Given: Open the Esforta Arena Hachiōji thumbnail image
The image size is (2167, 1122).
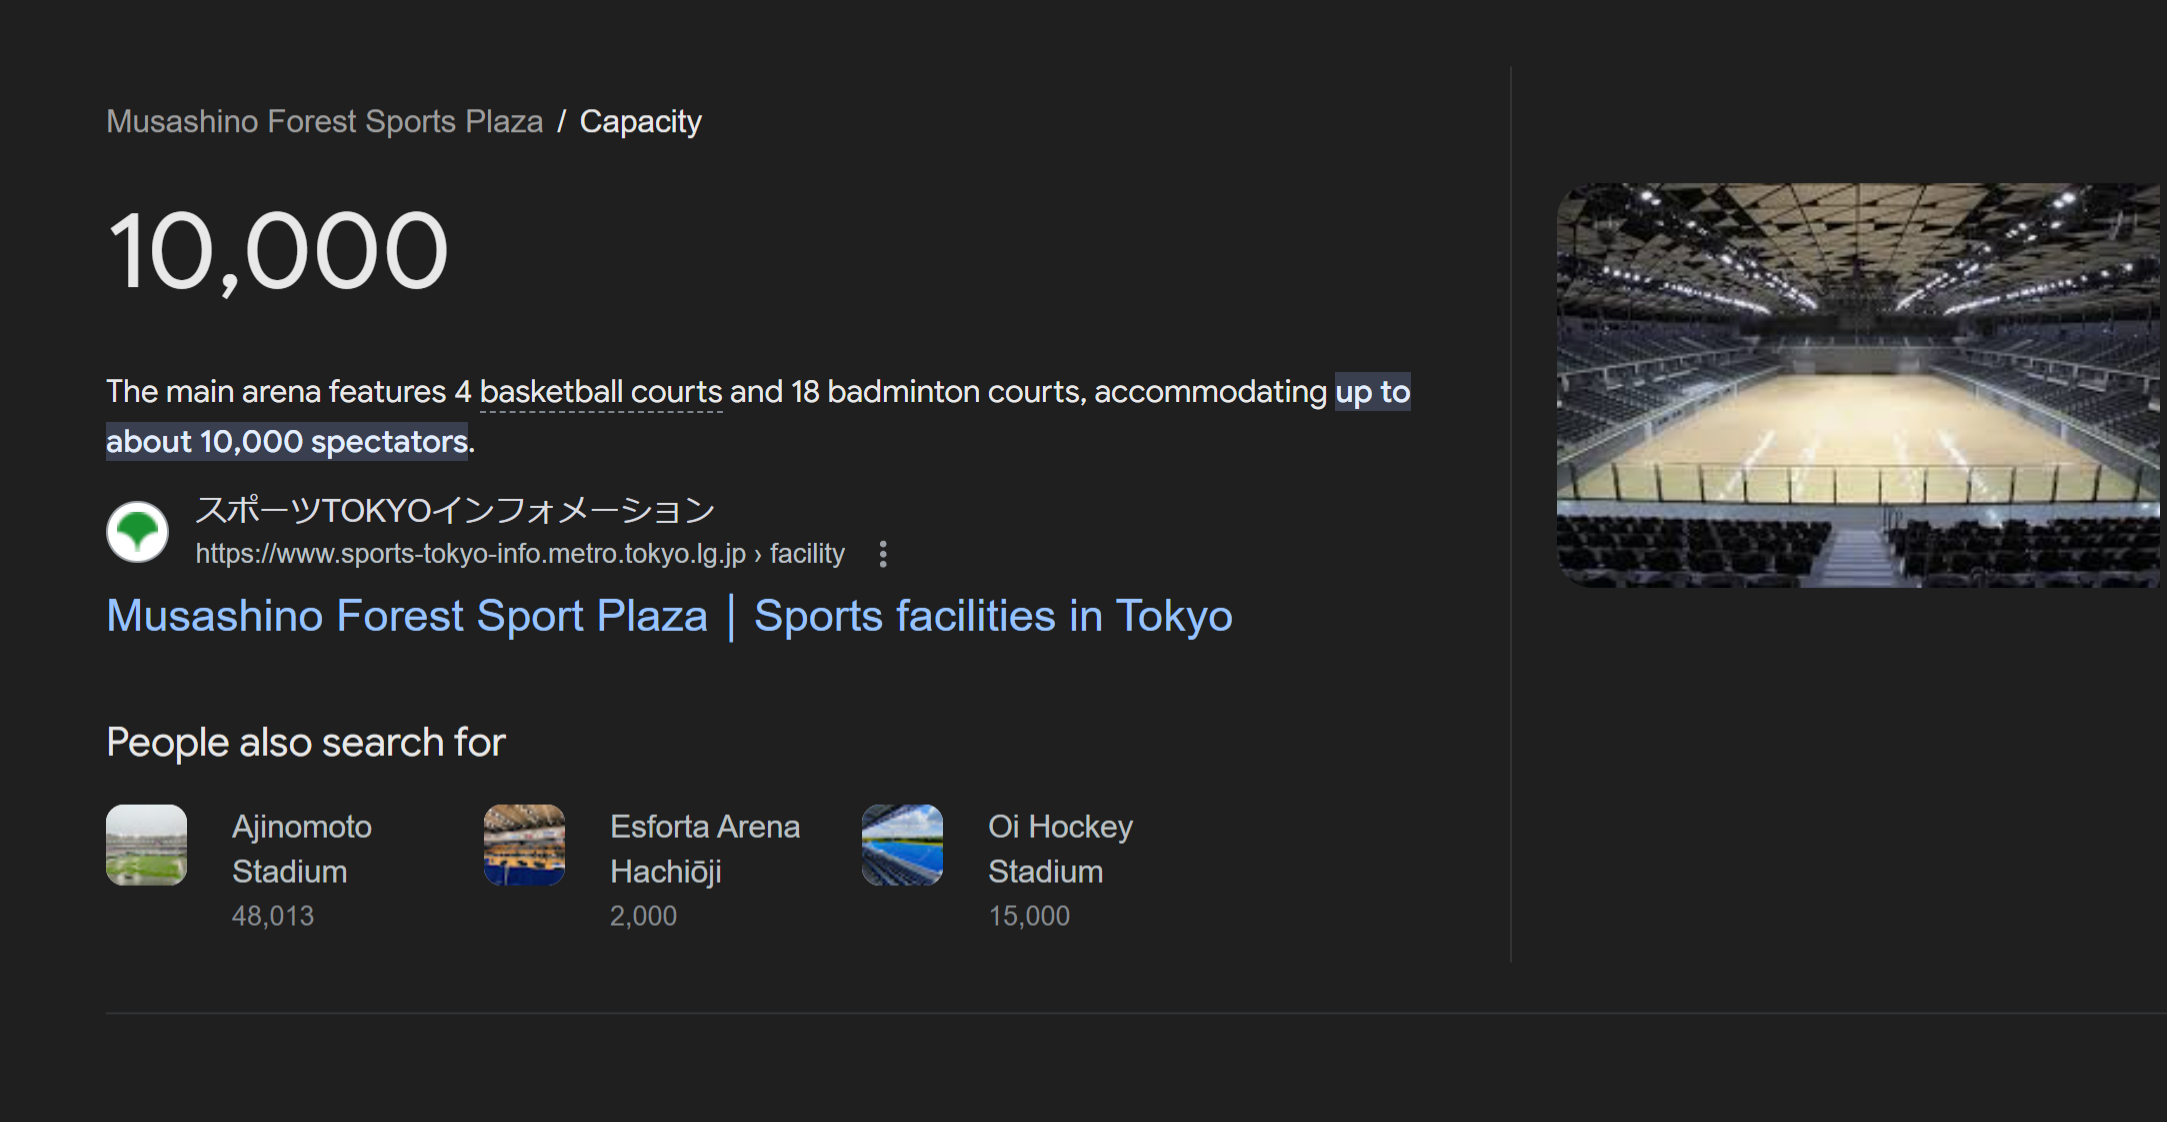Looking at the screenshot, I should (524, 845).
